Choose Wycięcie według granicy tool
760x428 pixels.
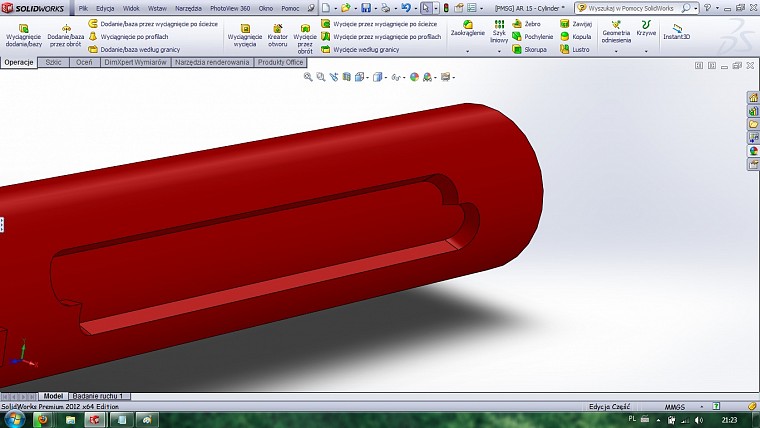(360, 49)
